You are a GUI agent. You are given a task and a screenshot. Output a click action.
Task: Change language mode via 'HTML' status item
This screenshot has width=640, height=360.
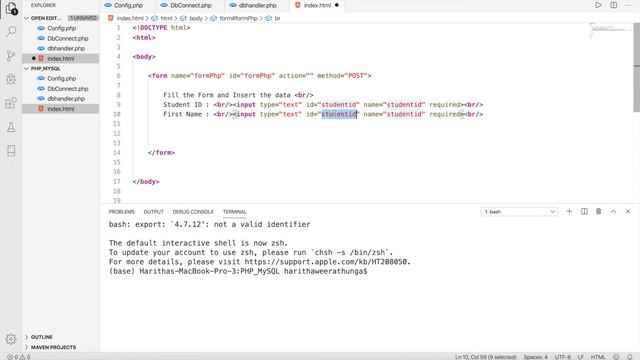coord(598,357)
